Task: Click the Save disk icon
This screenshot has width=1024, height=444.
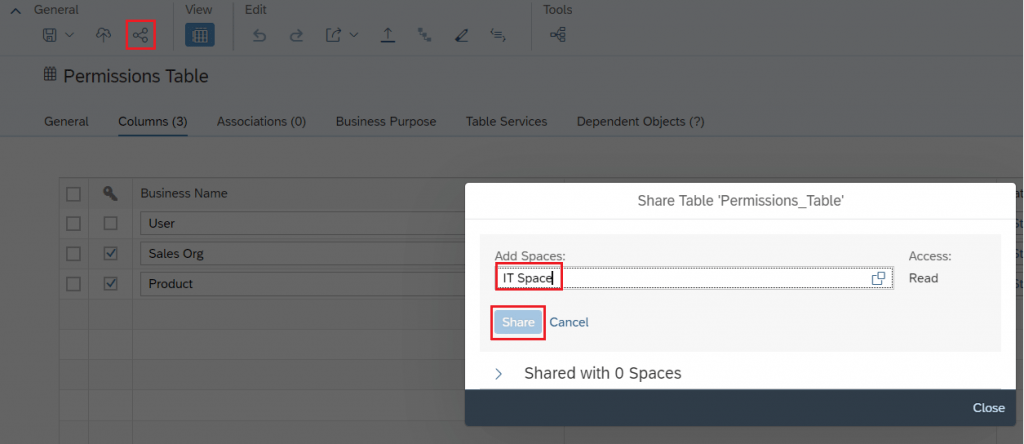Action: pyautogui.click(x=50, y=35)
